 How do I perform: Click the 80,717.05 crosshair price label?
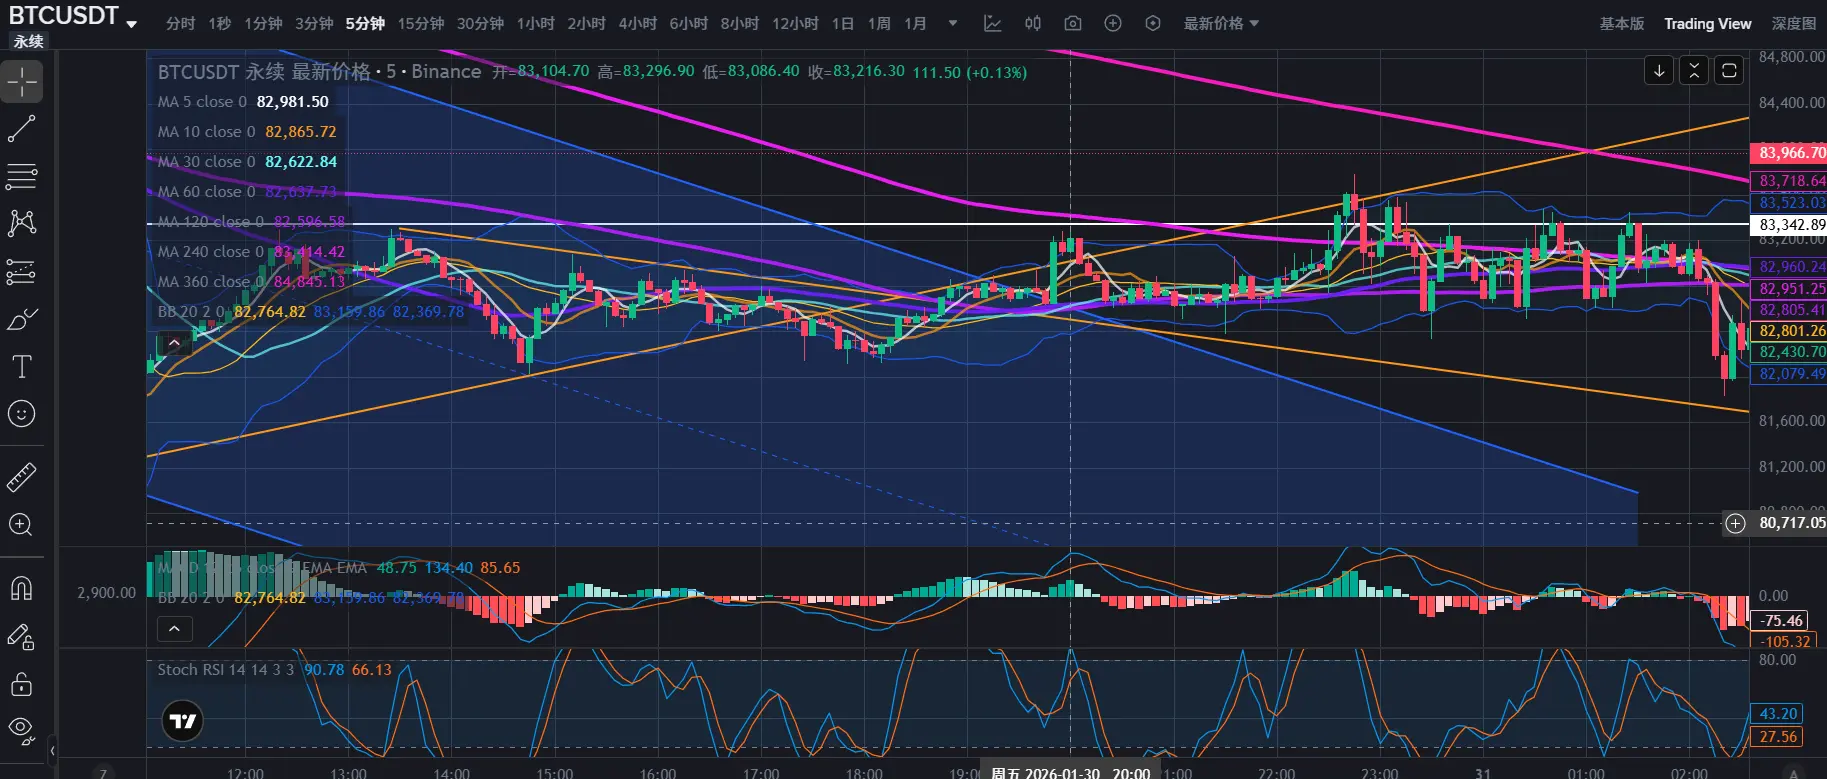pyautogui.click(x=1791, y=523)
